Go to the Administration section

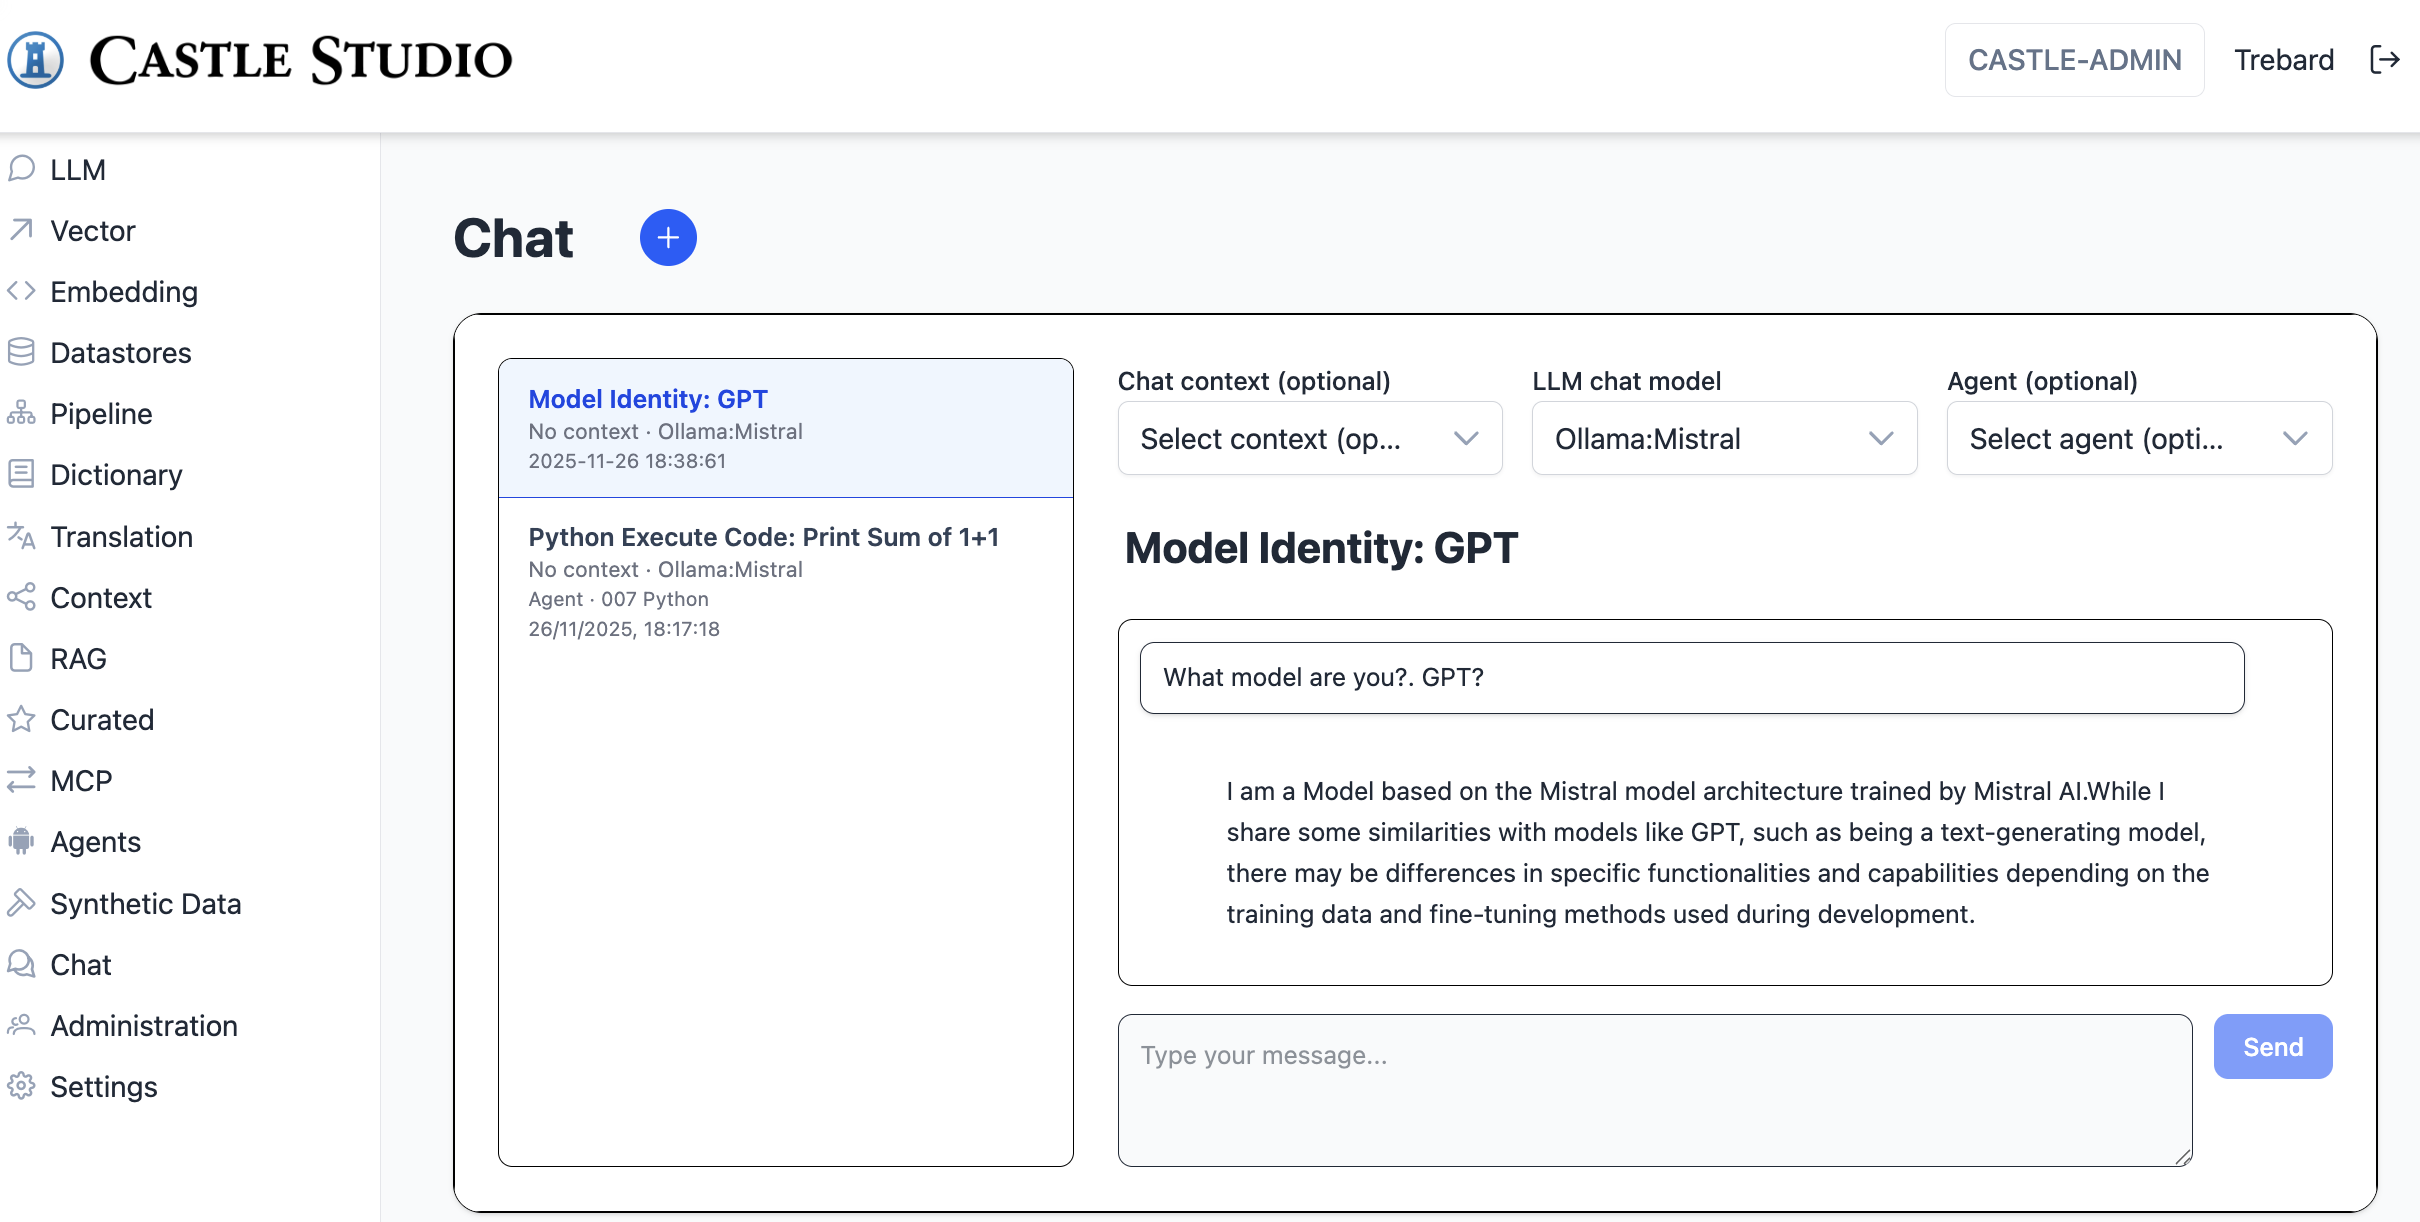[143, 1025]
